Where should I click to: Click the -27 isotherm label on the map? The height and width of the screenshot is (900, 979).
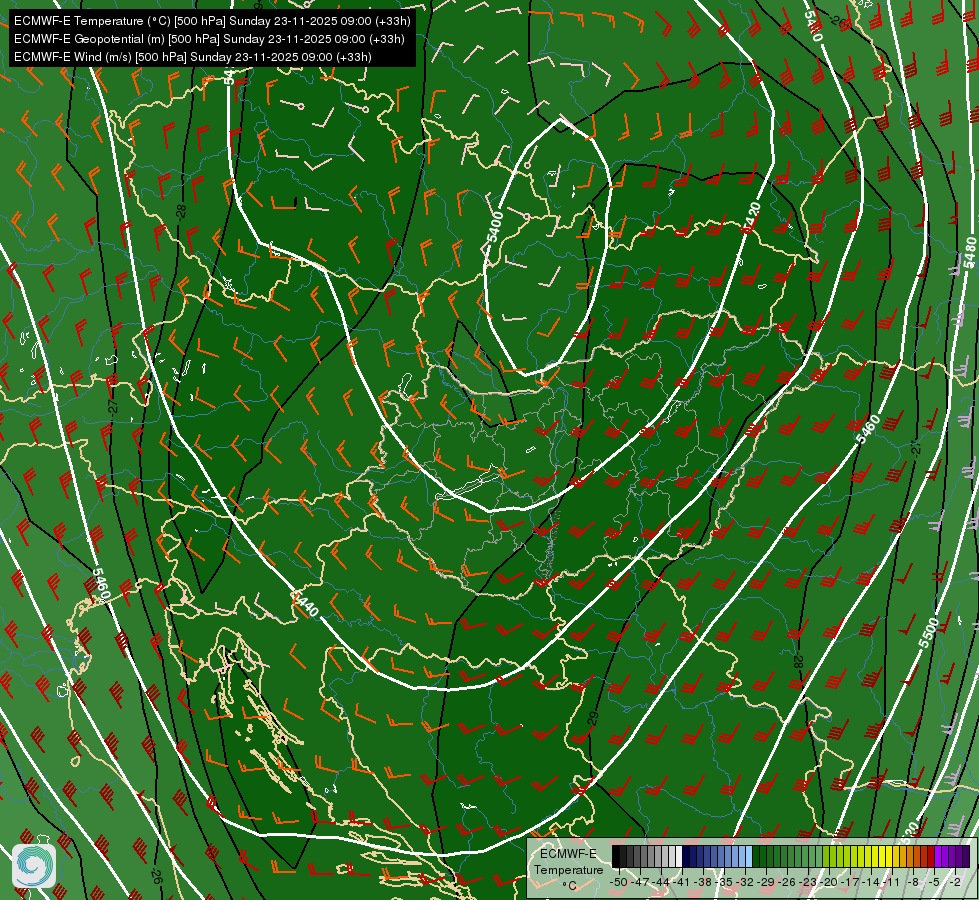coord(113,407)
